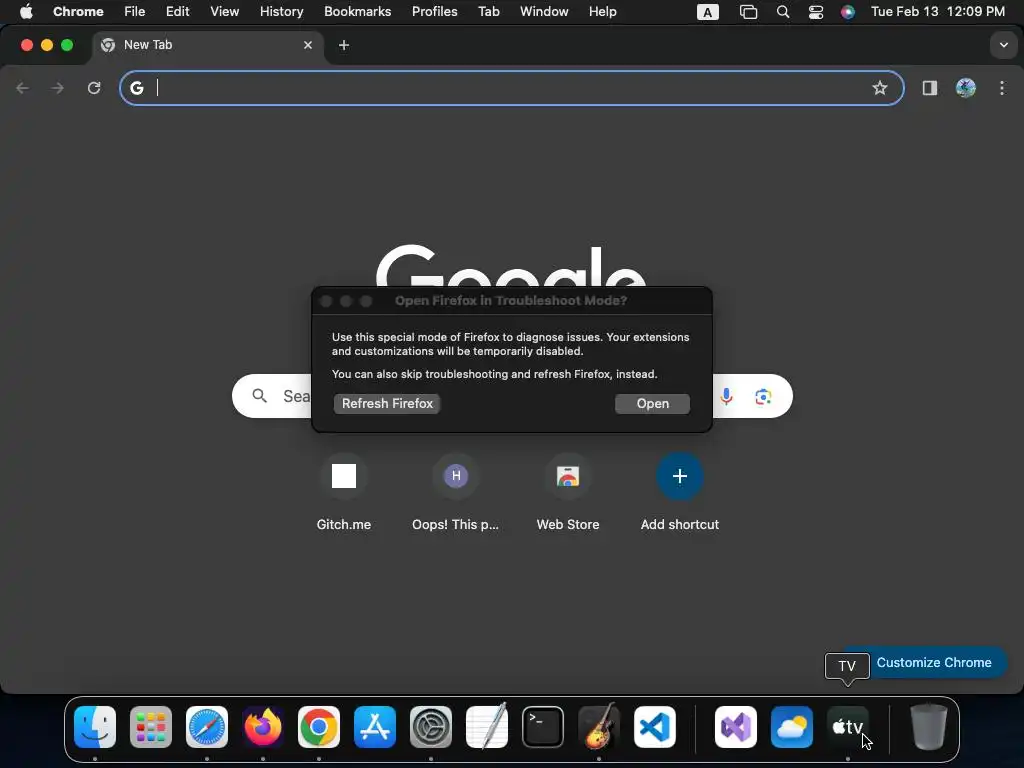Viewport: 1024px width, 768px height.
Task: Open the Apple menu
Action: pos(25,12)
